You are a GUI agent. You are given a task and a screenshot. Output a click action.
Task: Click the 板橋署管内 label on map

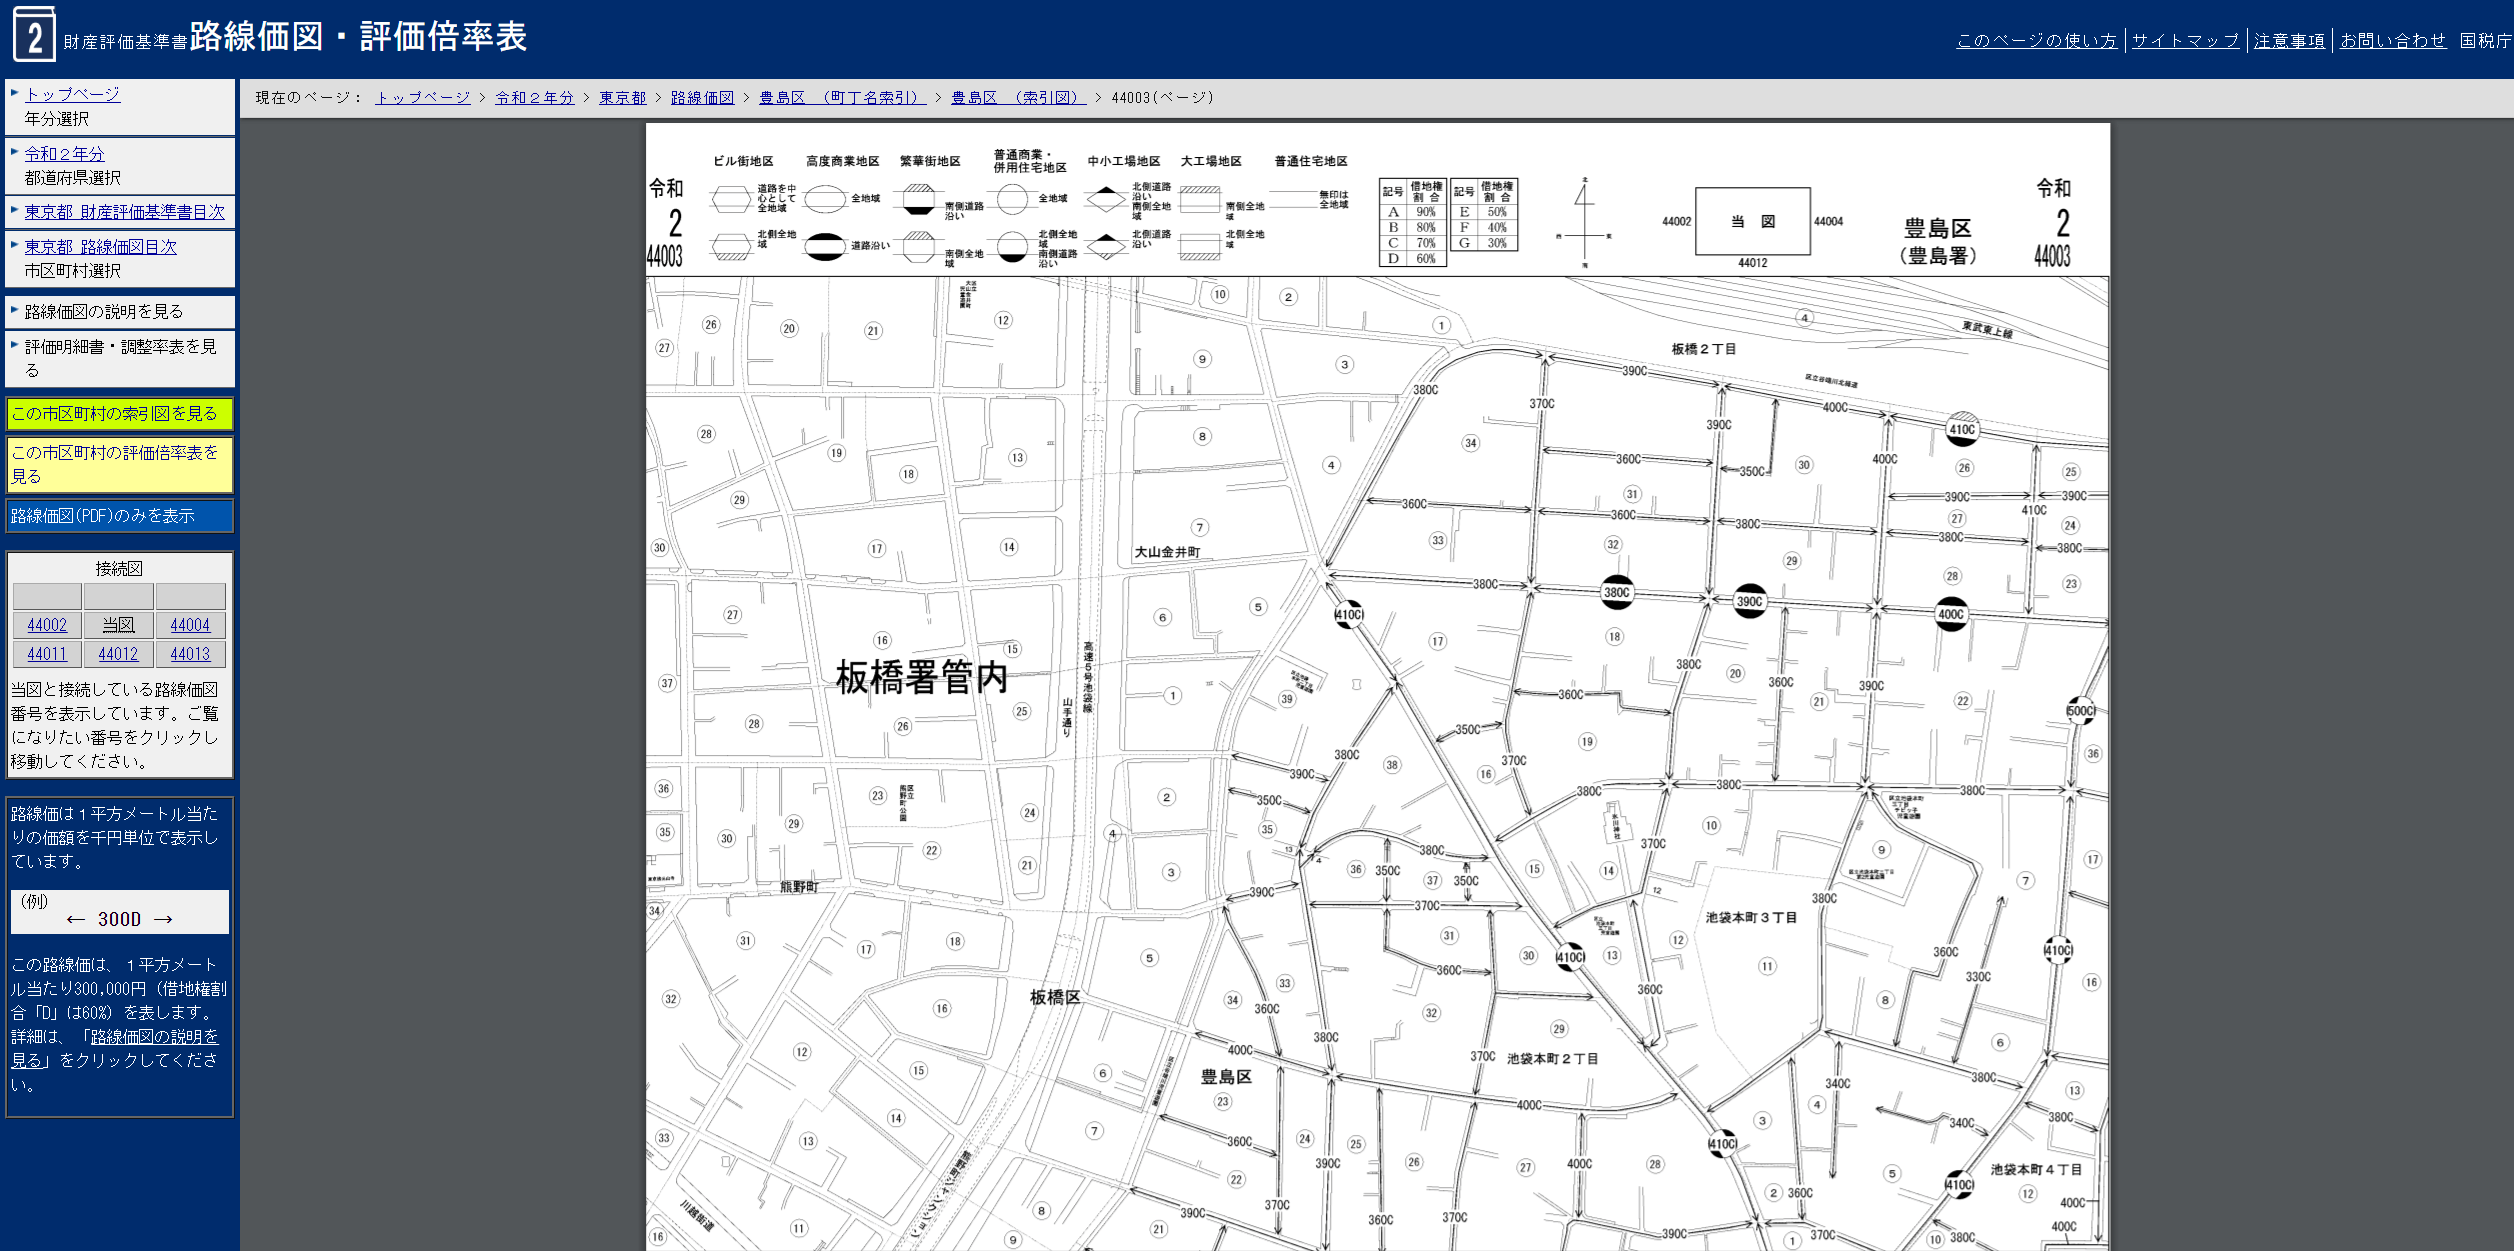tap(921, 678)
